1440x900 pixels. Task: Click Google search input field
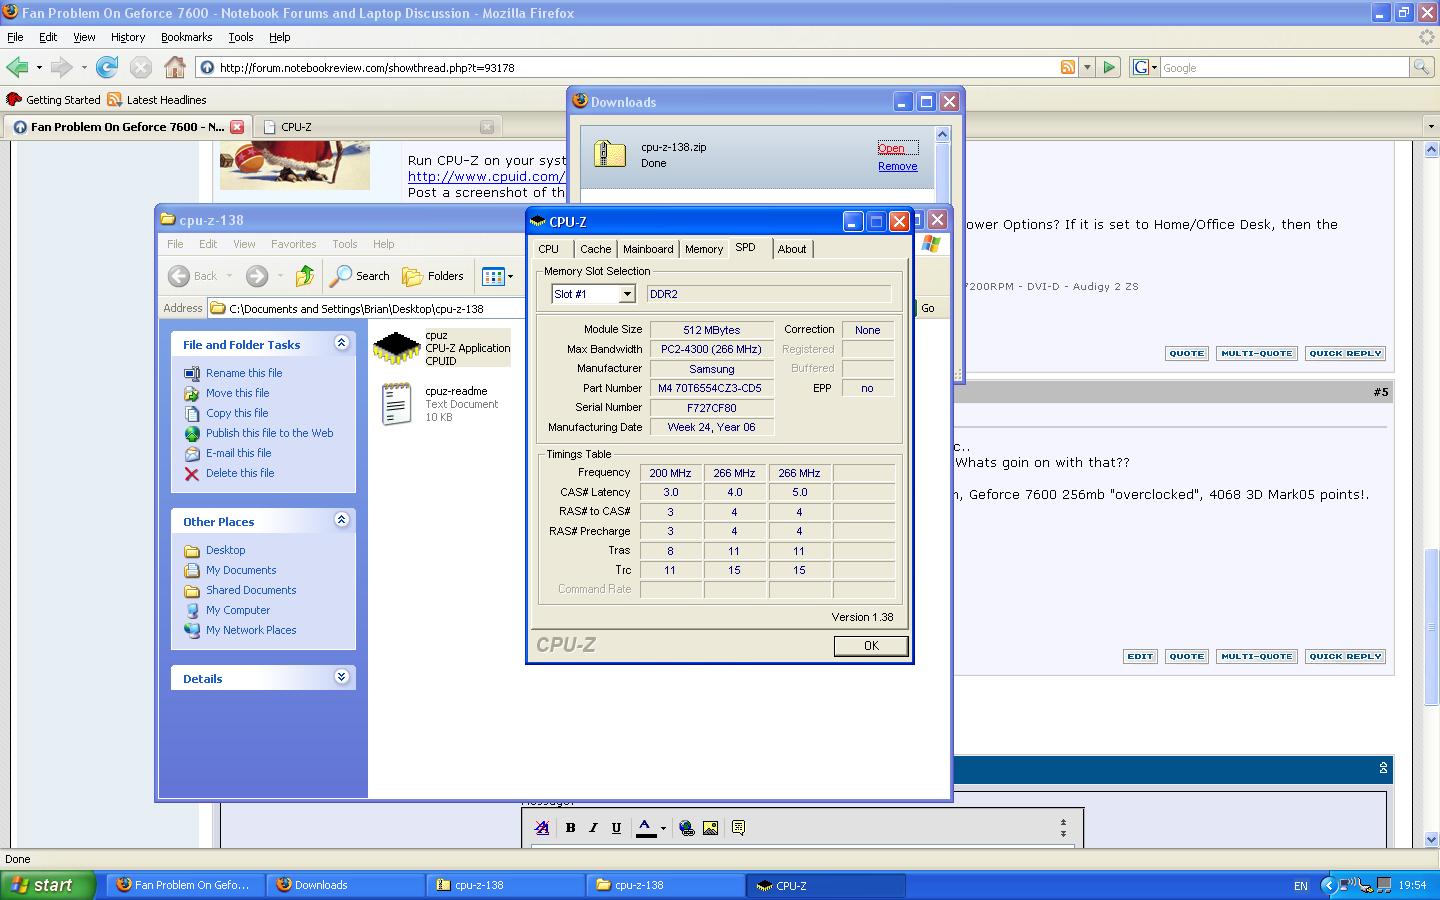pos(1284,68)
